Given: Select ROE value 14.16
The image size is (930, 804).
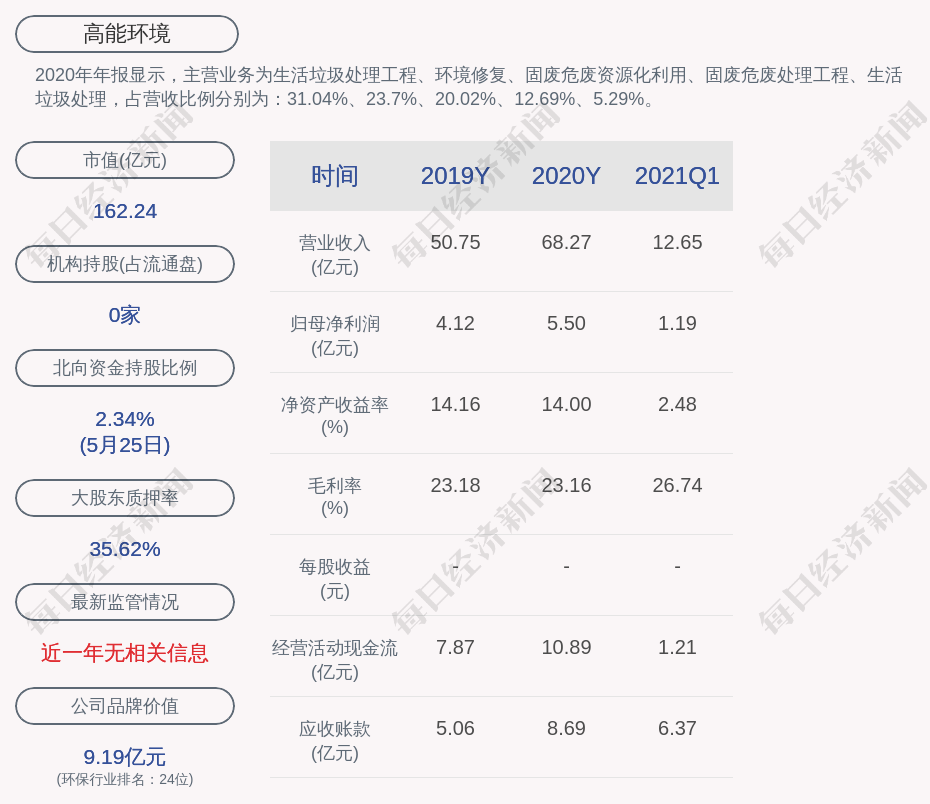Looking at the screenshot, I should coord(455,404).
